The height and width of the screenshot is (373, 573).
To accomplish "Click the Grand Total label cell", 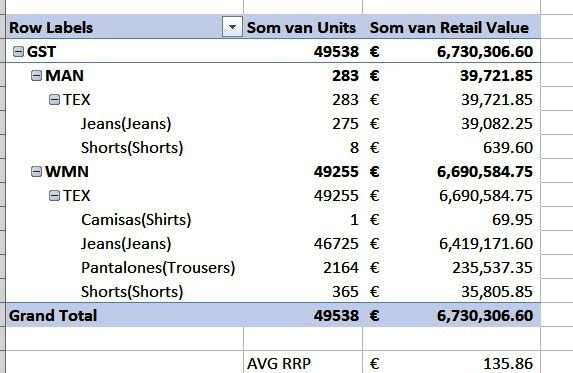I will coord(124,315).
